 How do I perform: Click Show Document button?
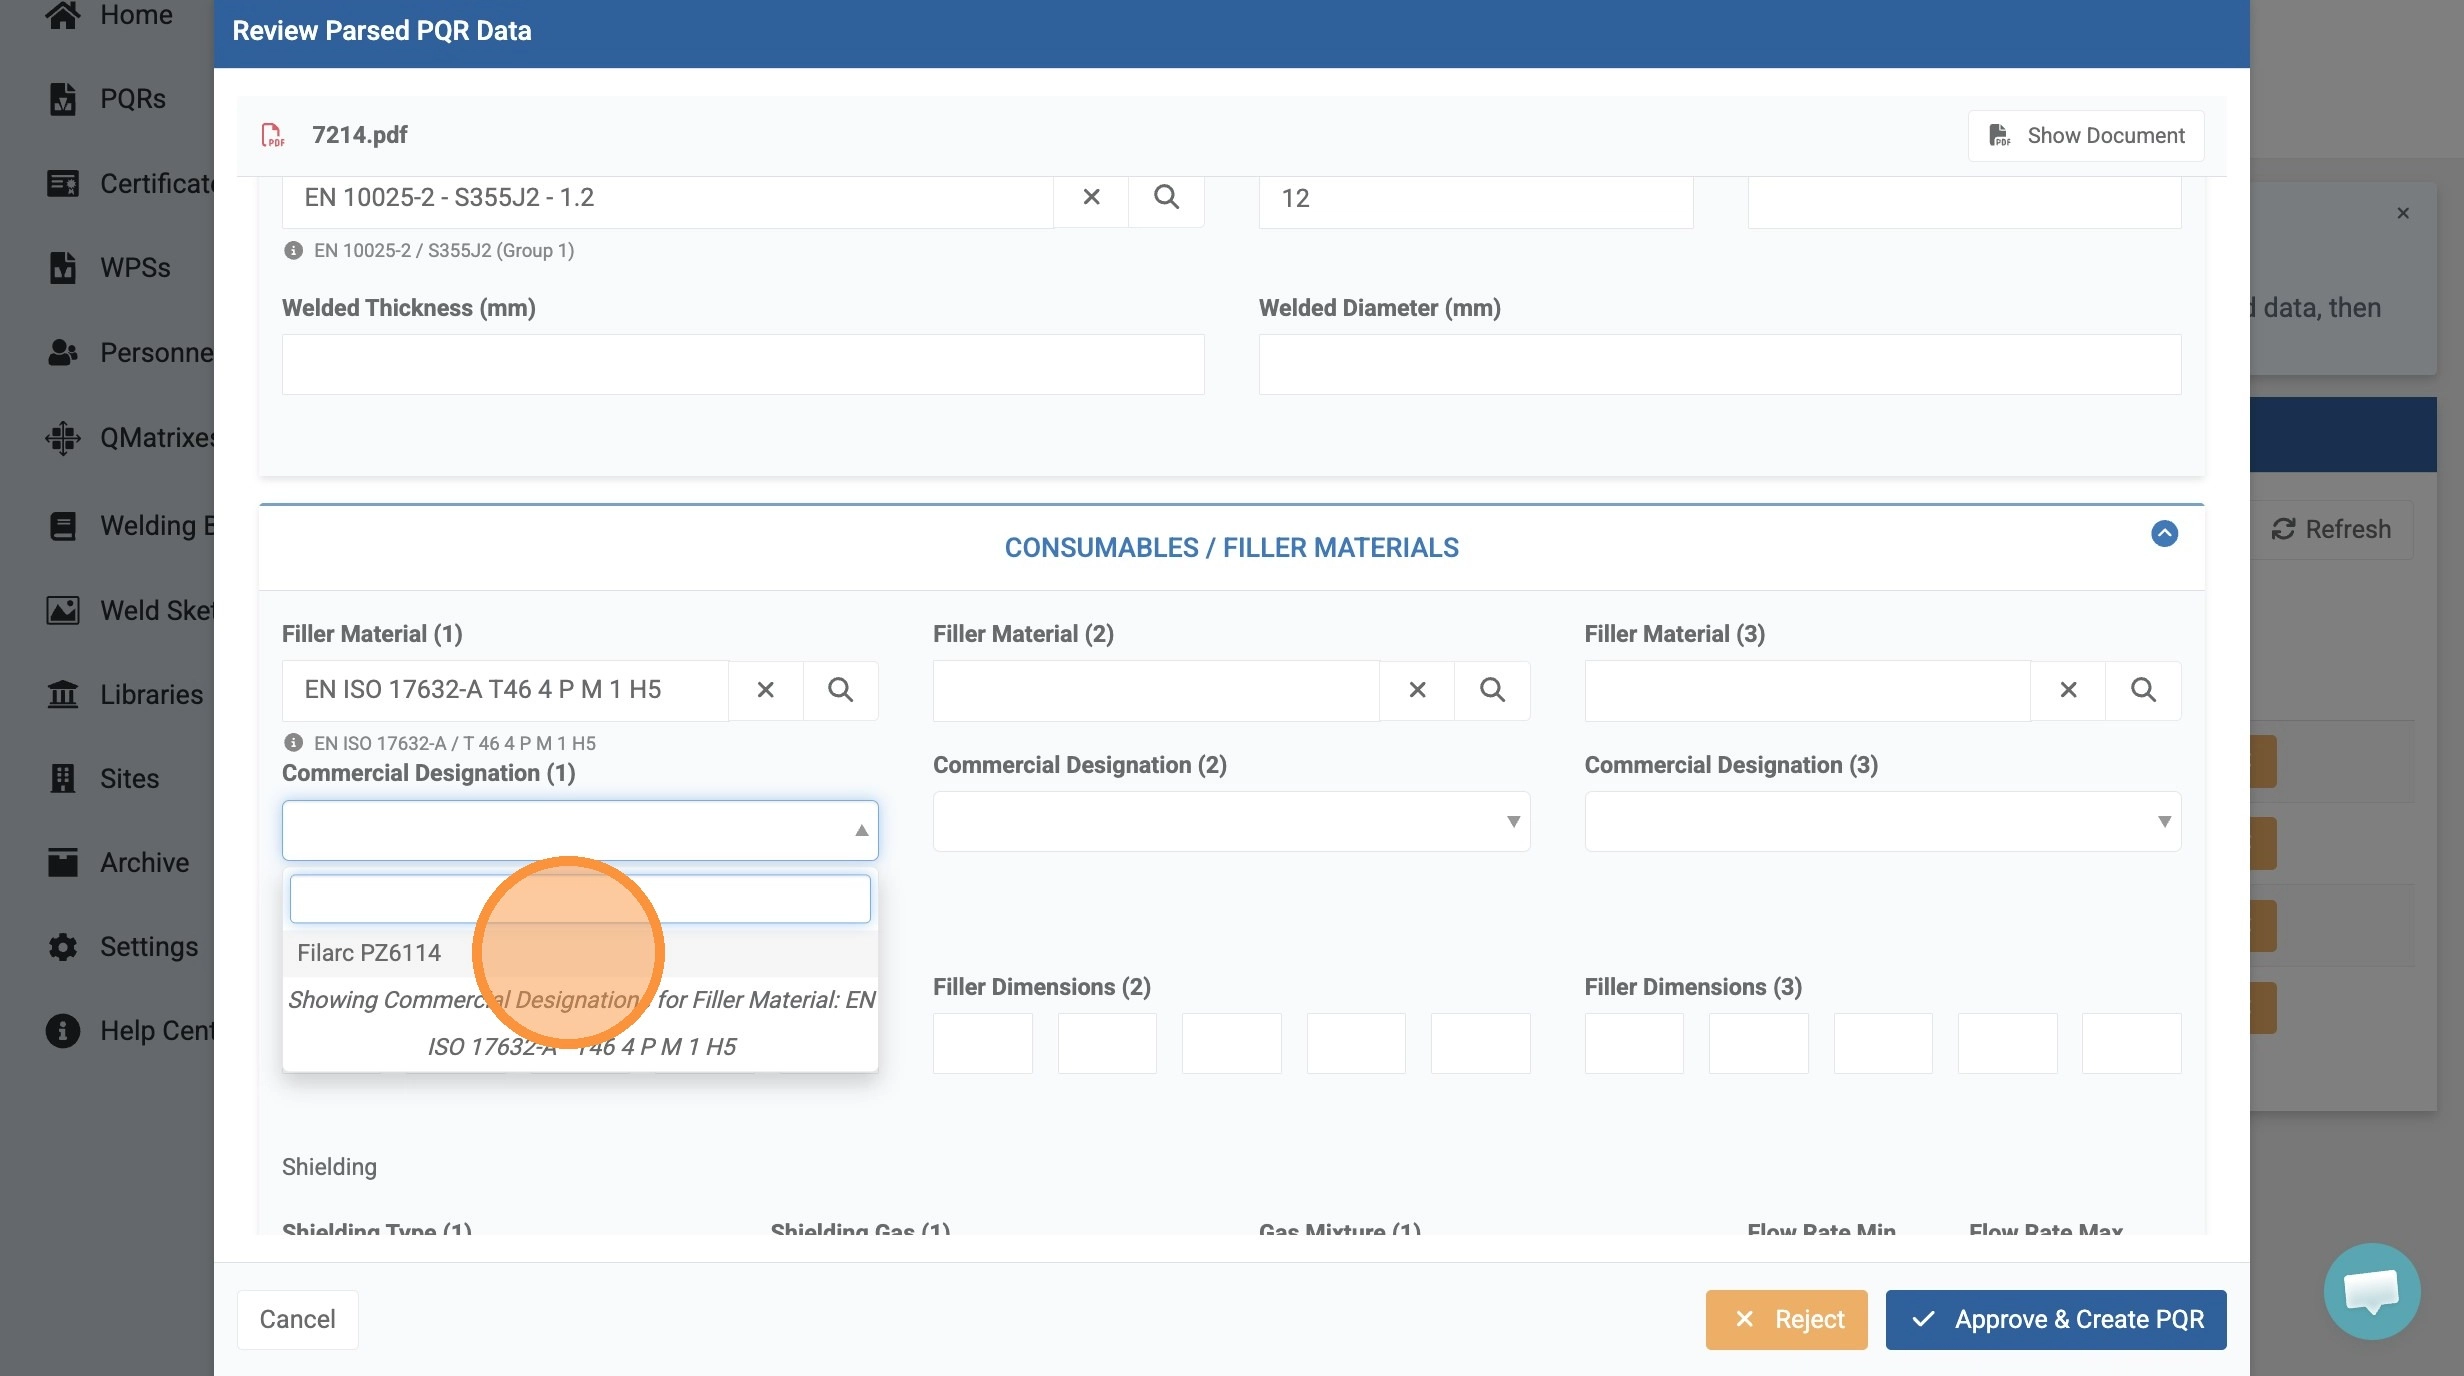pos(2086,135)
